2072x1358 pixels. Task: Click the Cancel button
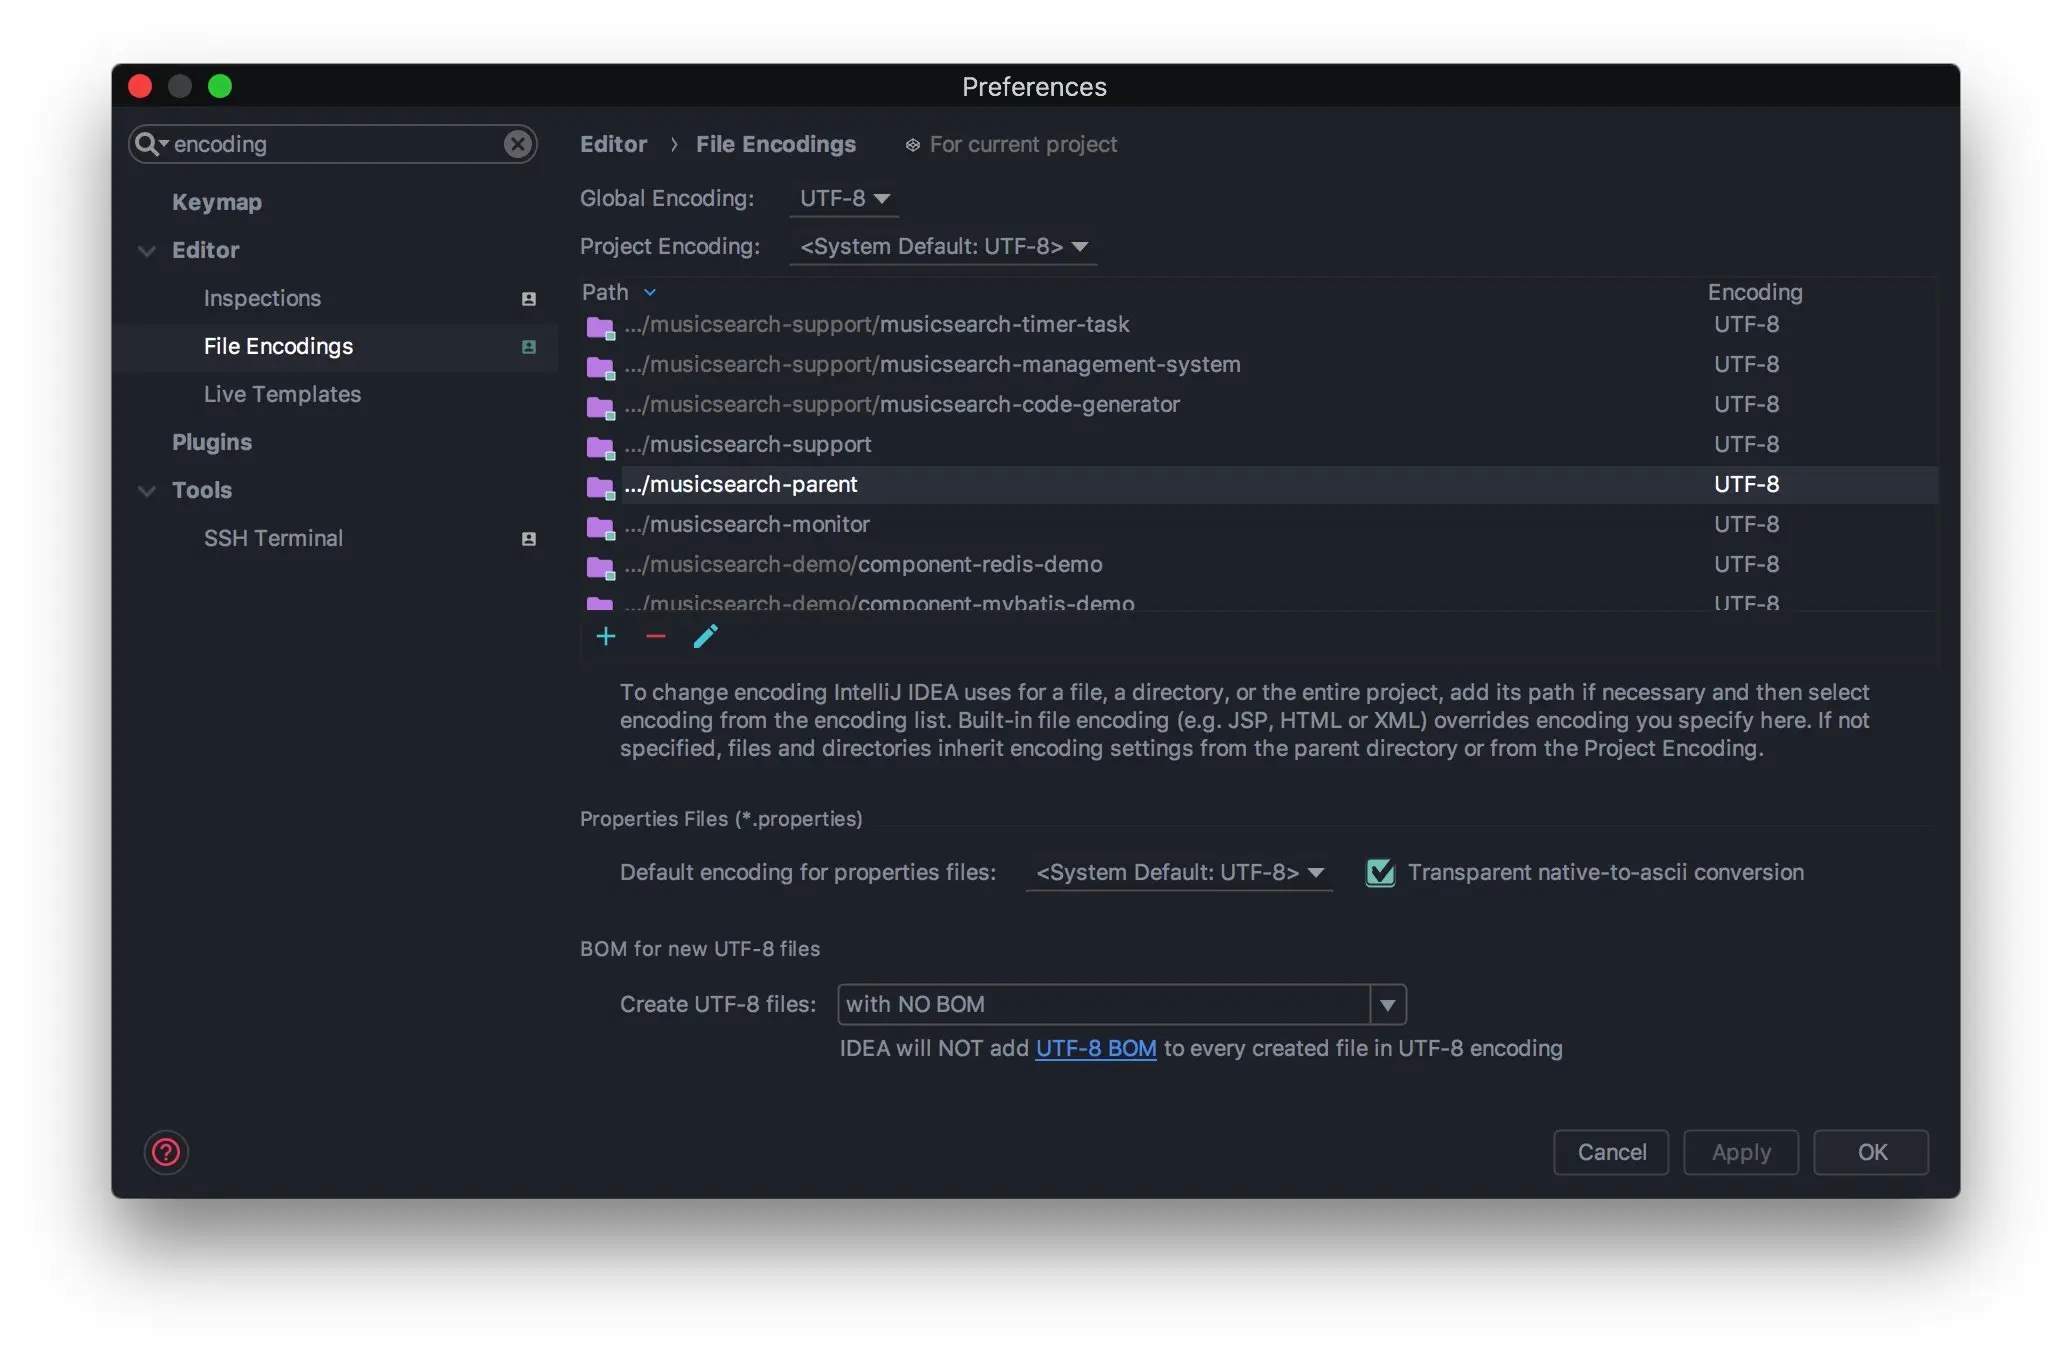(1610, 1152)
